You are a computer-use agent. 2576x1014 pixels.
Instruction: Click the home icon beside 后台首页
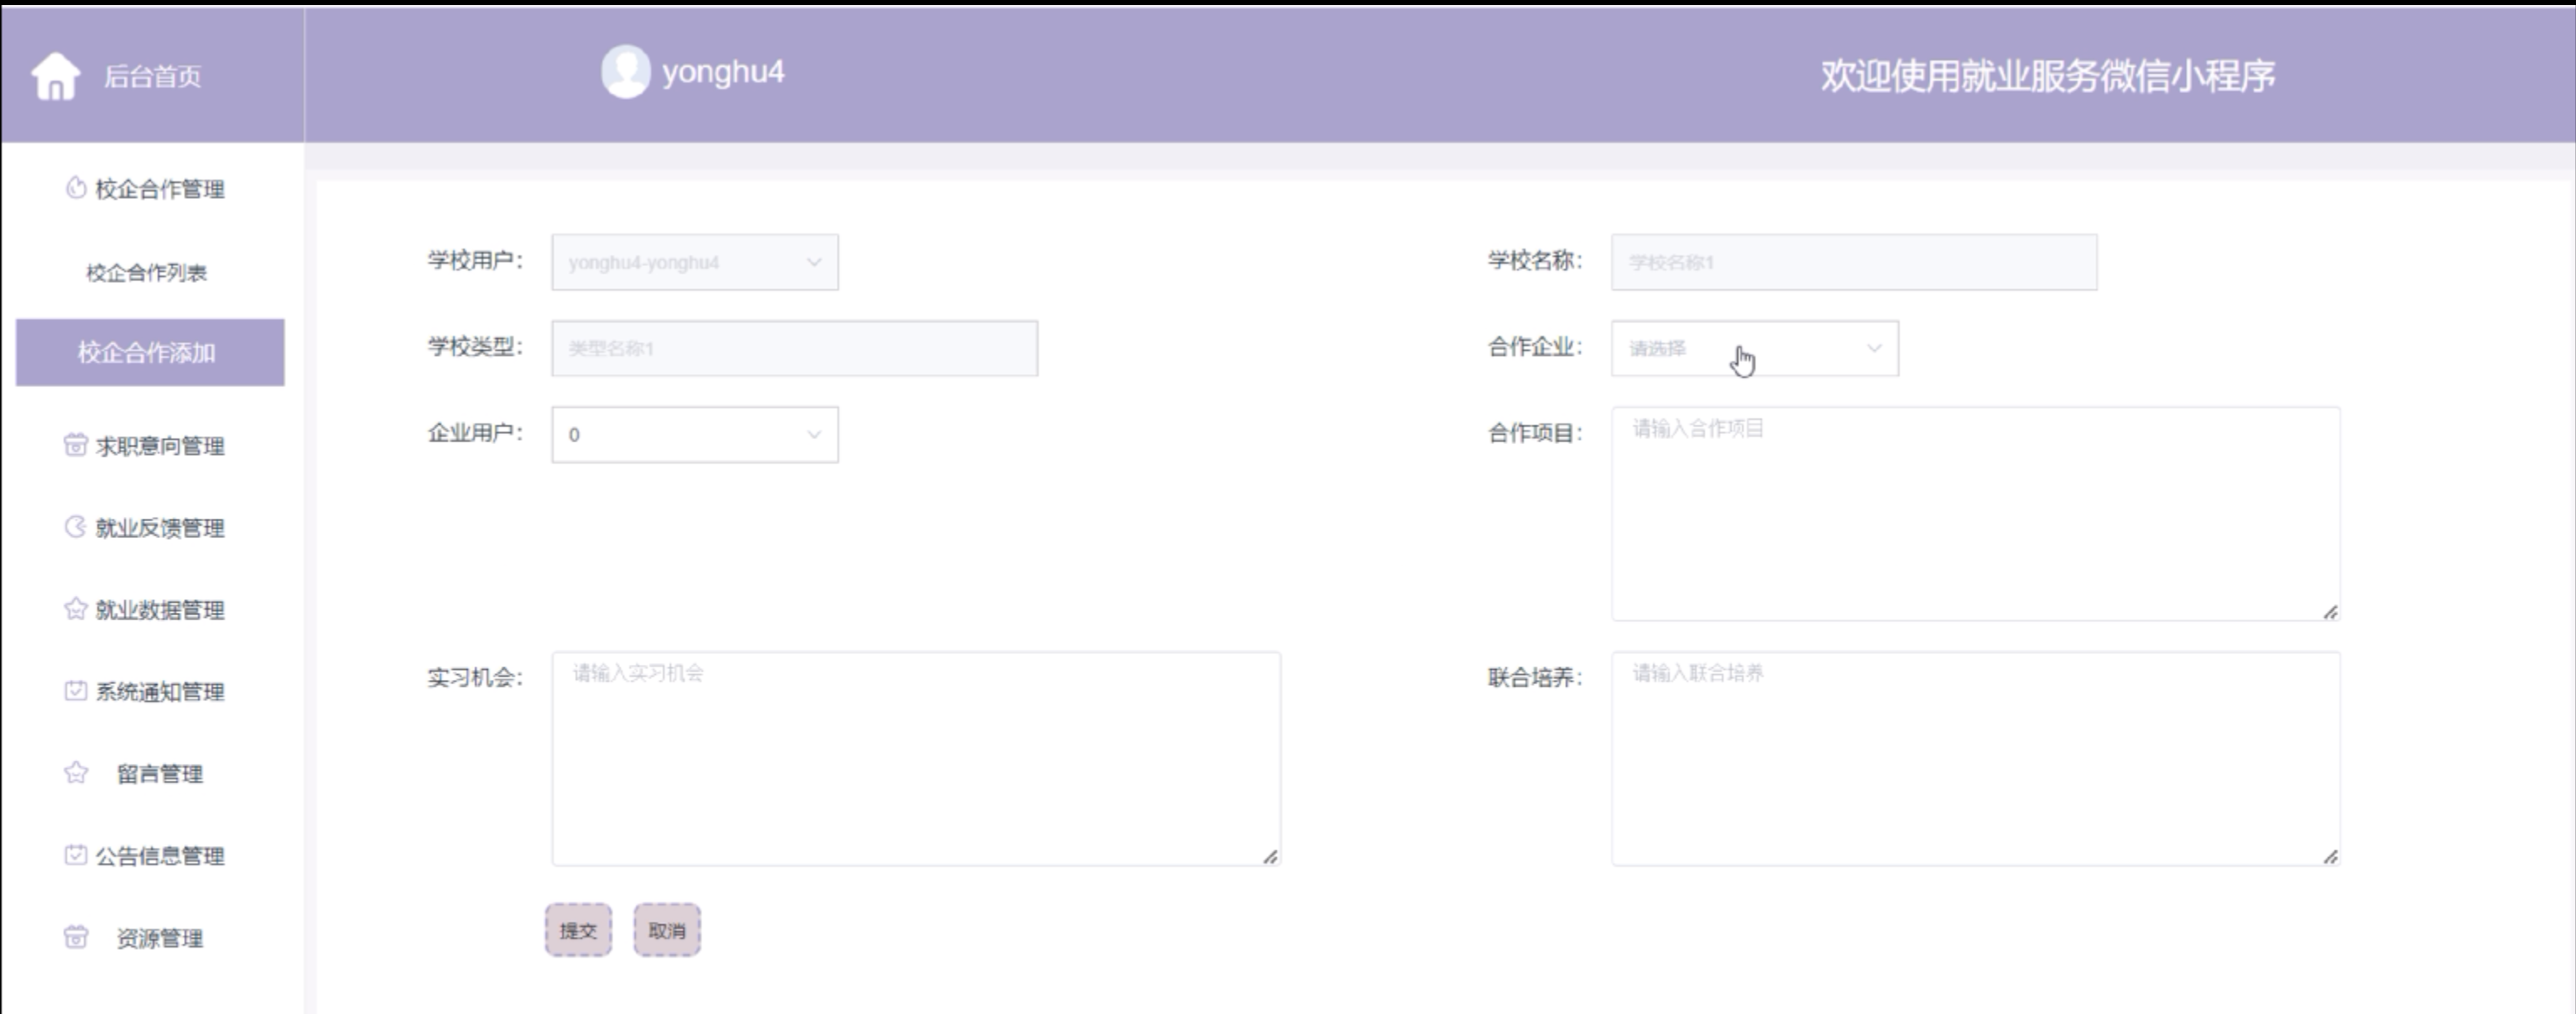click(x=55, y=76)
